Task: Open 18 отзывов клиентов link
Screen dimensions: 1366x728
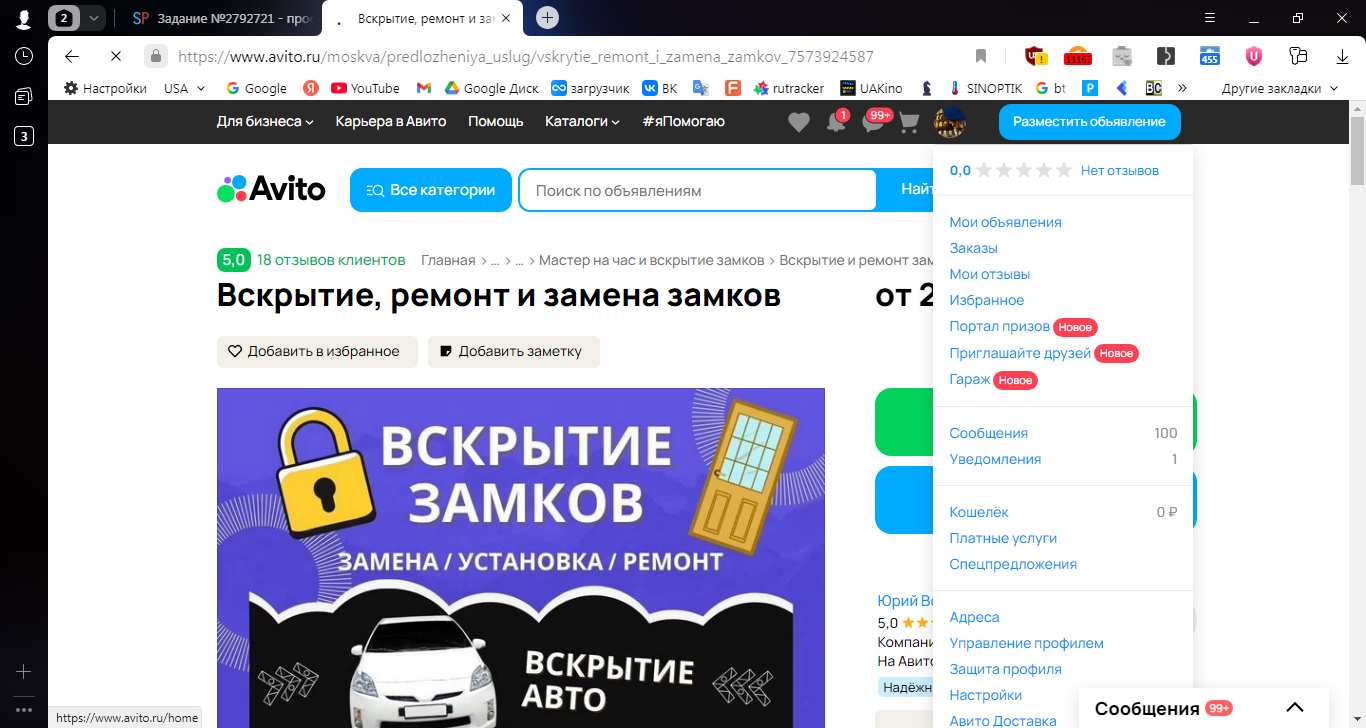Action: 331,260
